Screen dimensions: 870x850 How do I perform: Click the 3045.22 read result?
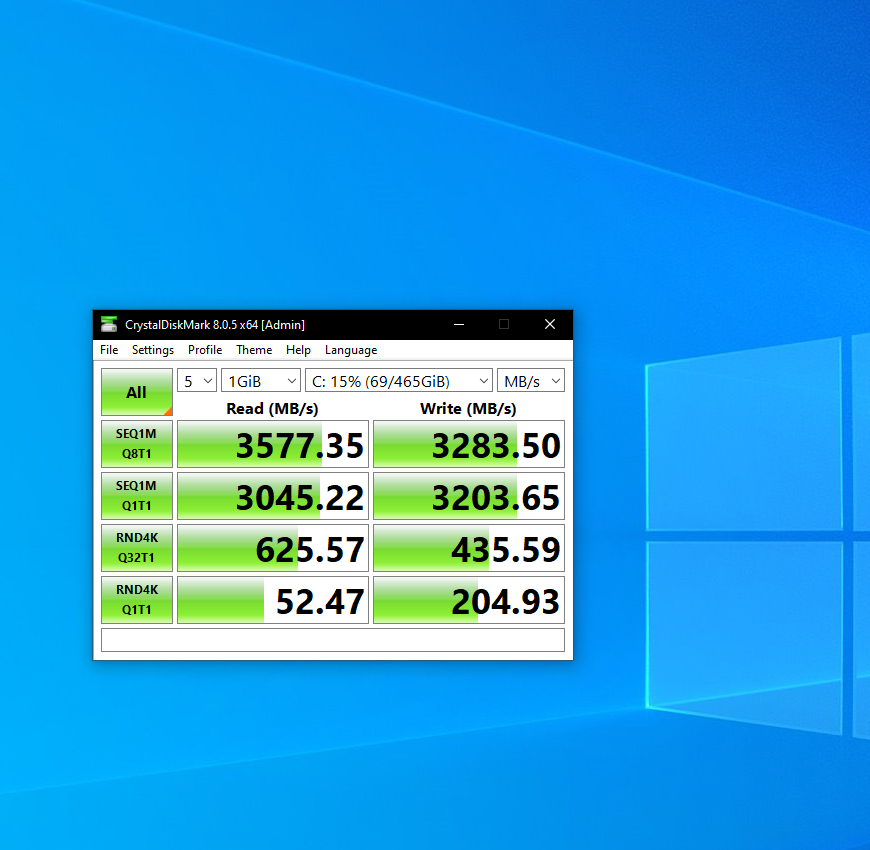273,496
